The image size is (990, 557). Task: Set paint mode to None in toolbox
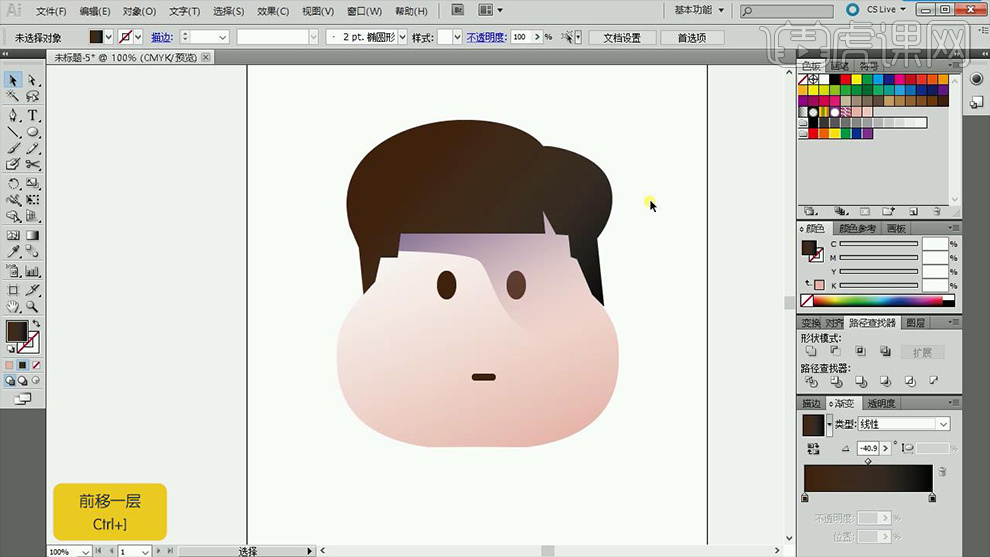[36, 366]
